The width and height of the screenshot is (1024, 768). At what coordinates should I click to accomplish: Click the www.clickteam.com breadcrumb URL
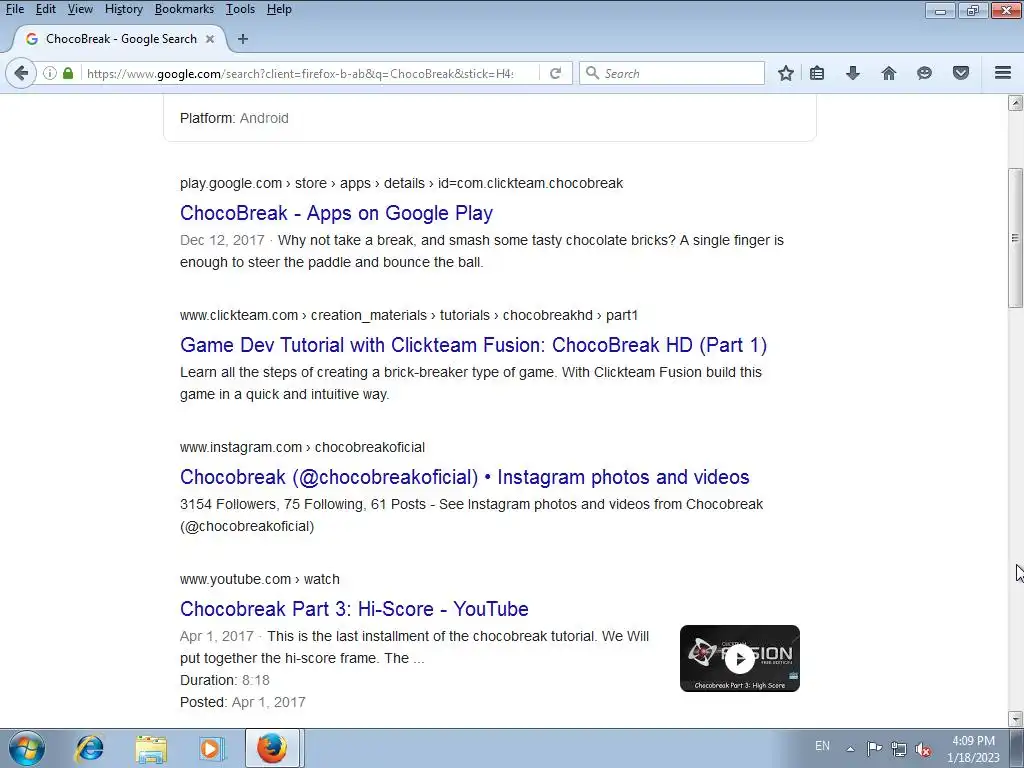409,315
